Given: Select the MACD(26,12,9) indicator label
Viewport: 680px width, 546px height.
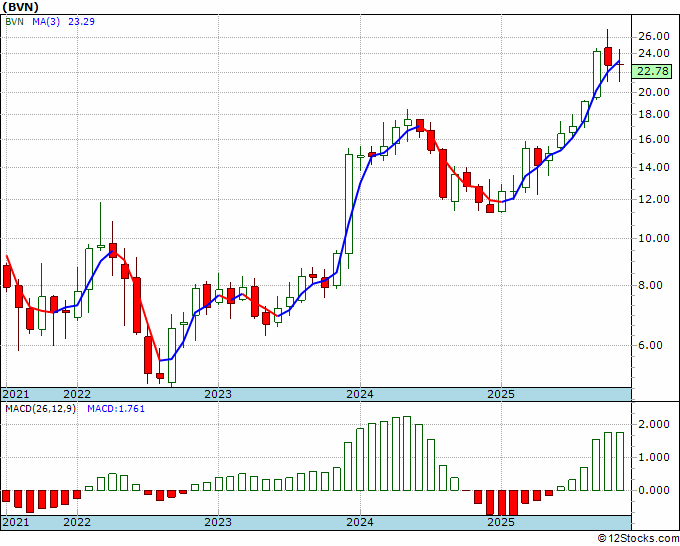Looking at the screenshot, I should pyautogui.click(x=40, y=409).
